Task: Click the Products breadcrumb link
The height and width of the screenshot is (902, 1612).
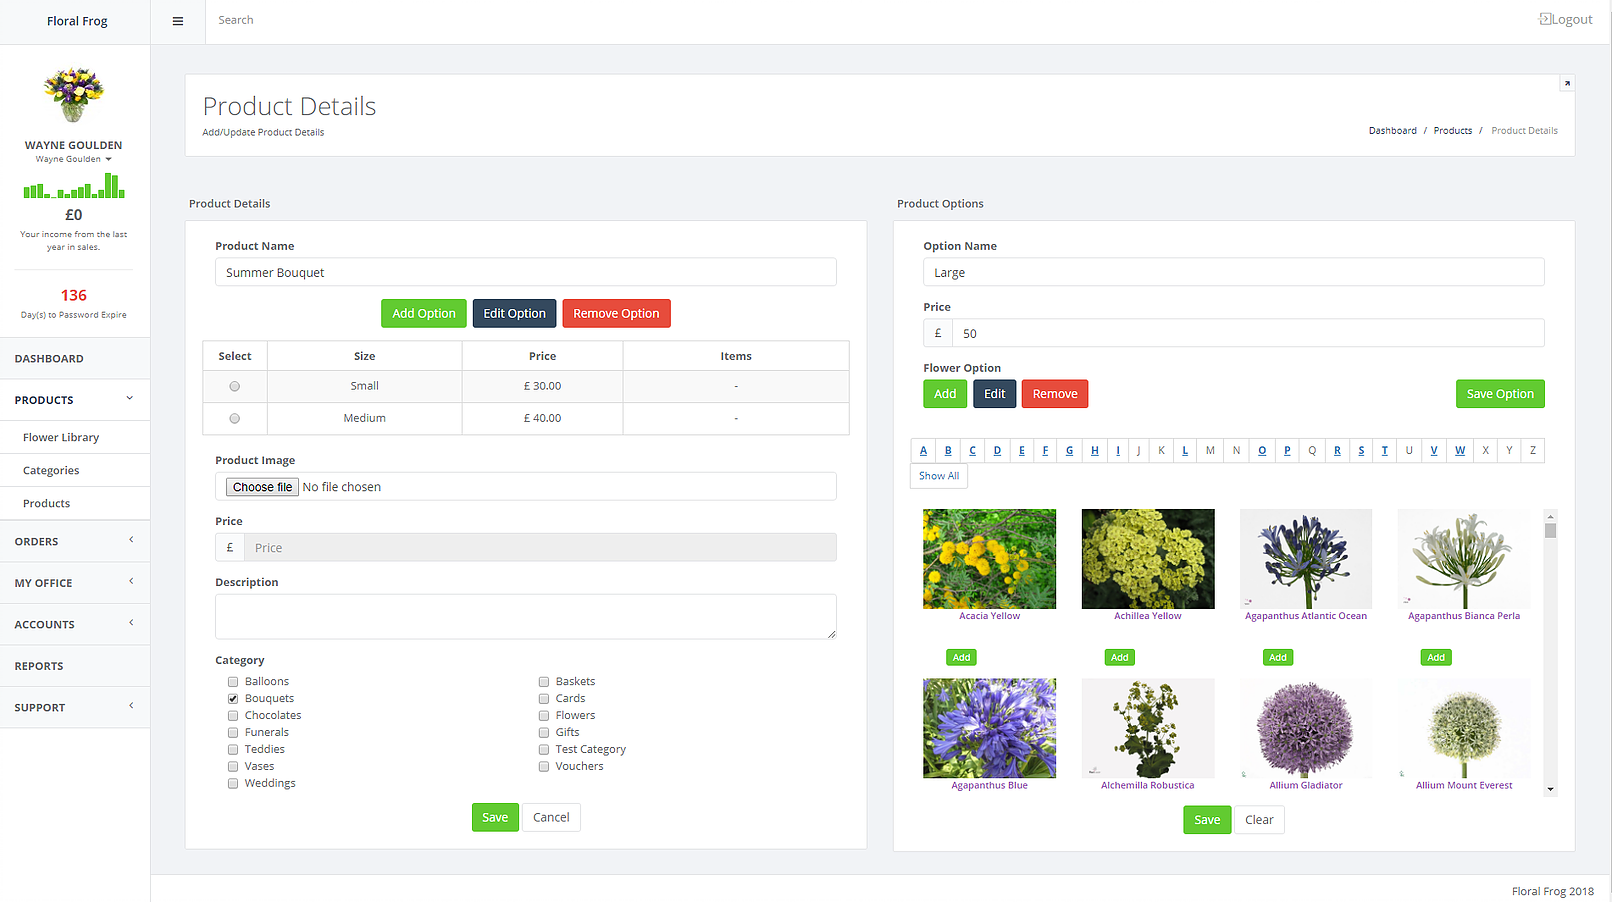Action: click(1452, 130)
